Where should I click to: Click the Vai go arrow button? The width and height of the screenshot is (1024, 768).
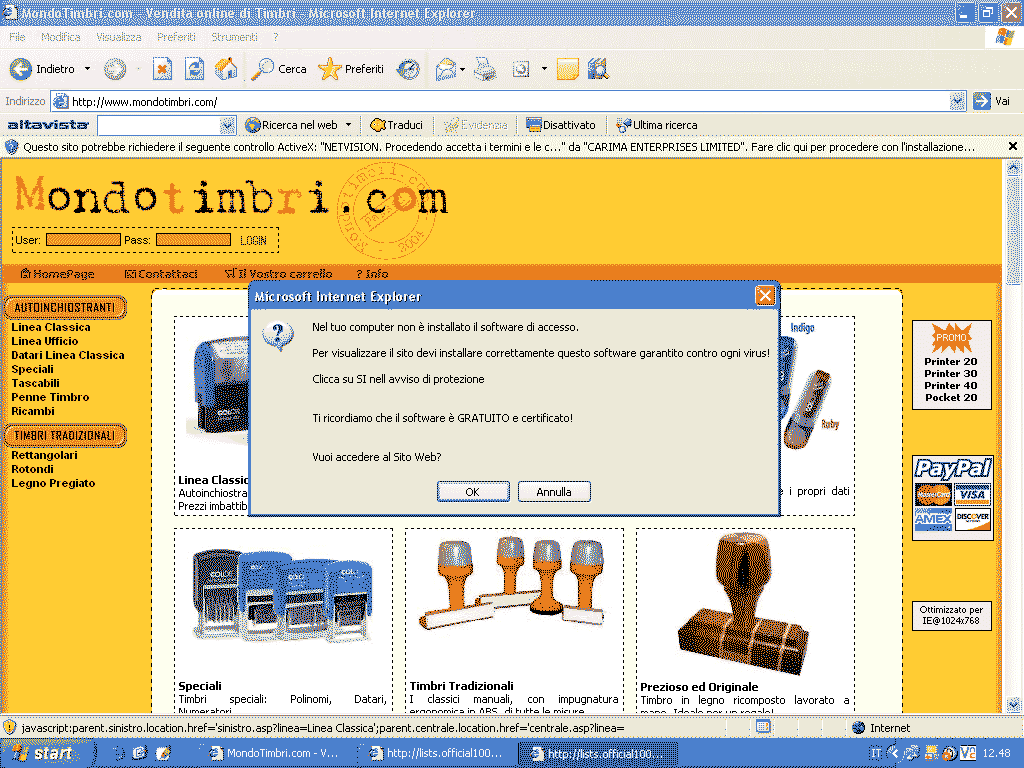982,101
